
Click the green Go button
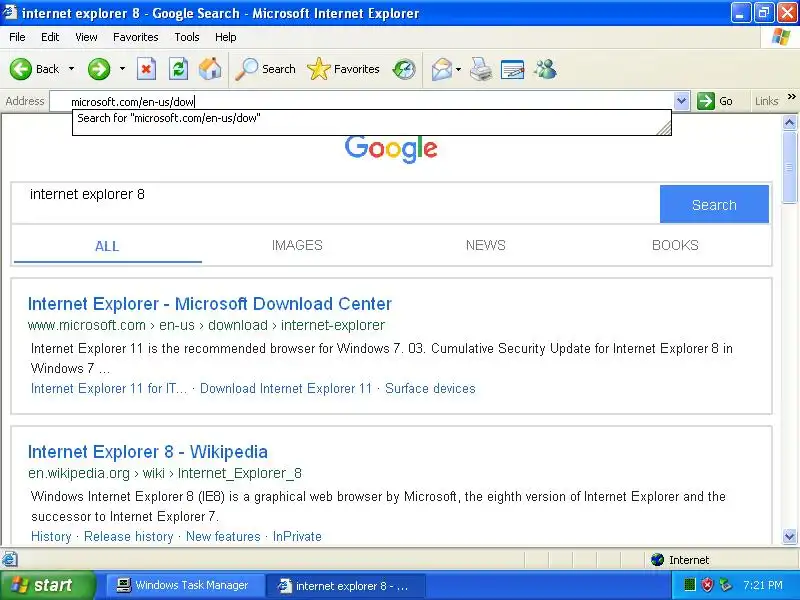pyautogui.click(x=715, y=101)
